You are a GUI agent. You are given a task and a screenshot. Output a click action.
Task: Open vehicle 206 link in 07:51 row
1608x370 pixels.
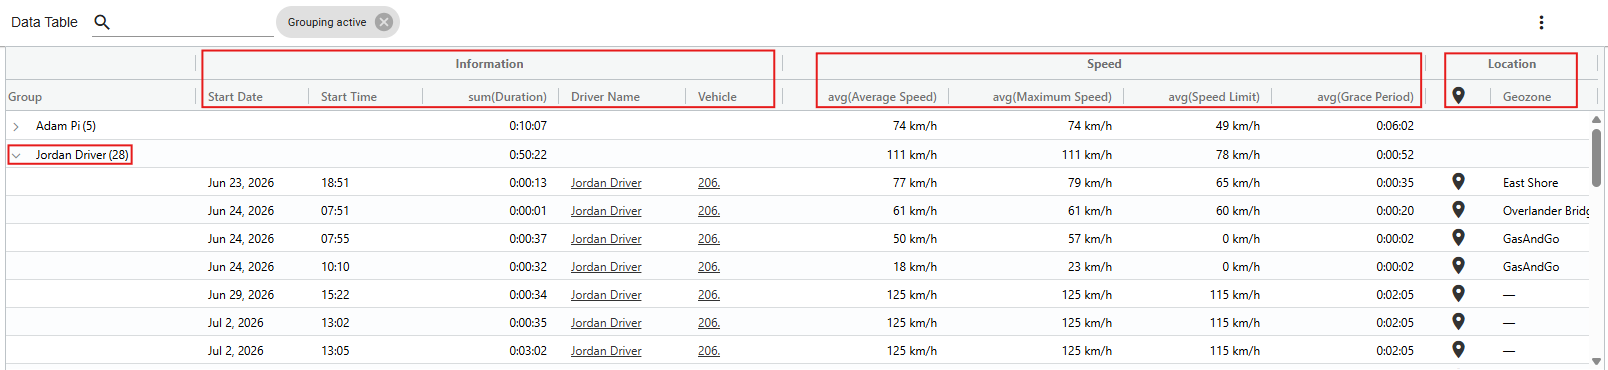point(709,211)
